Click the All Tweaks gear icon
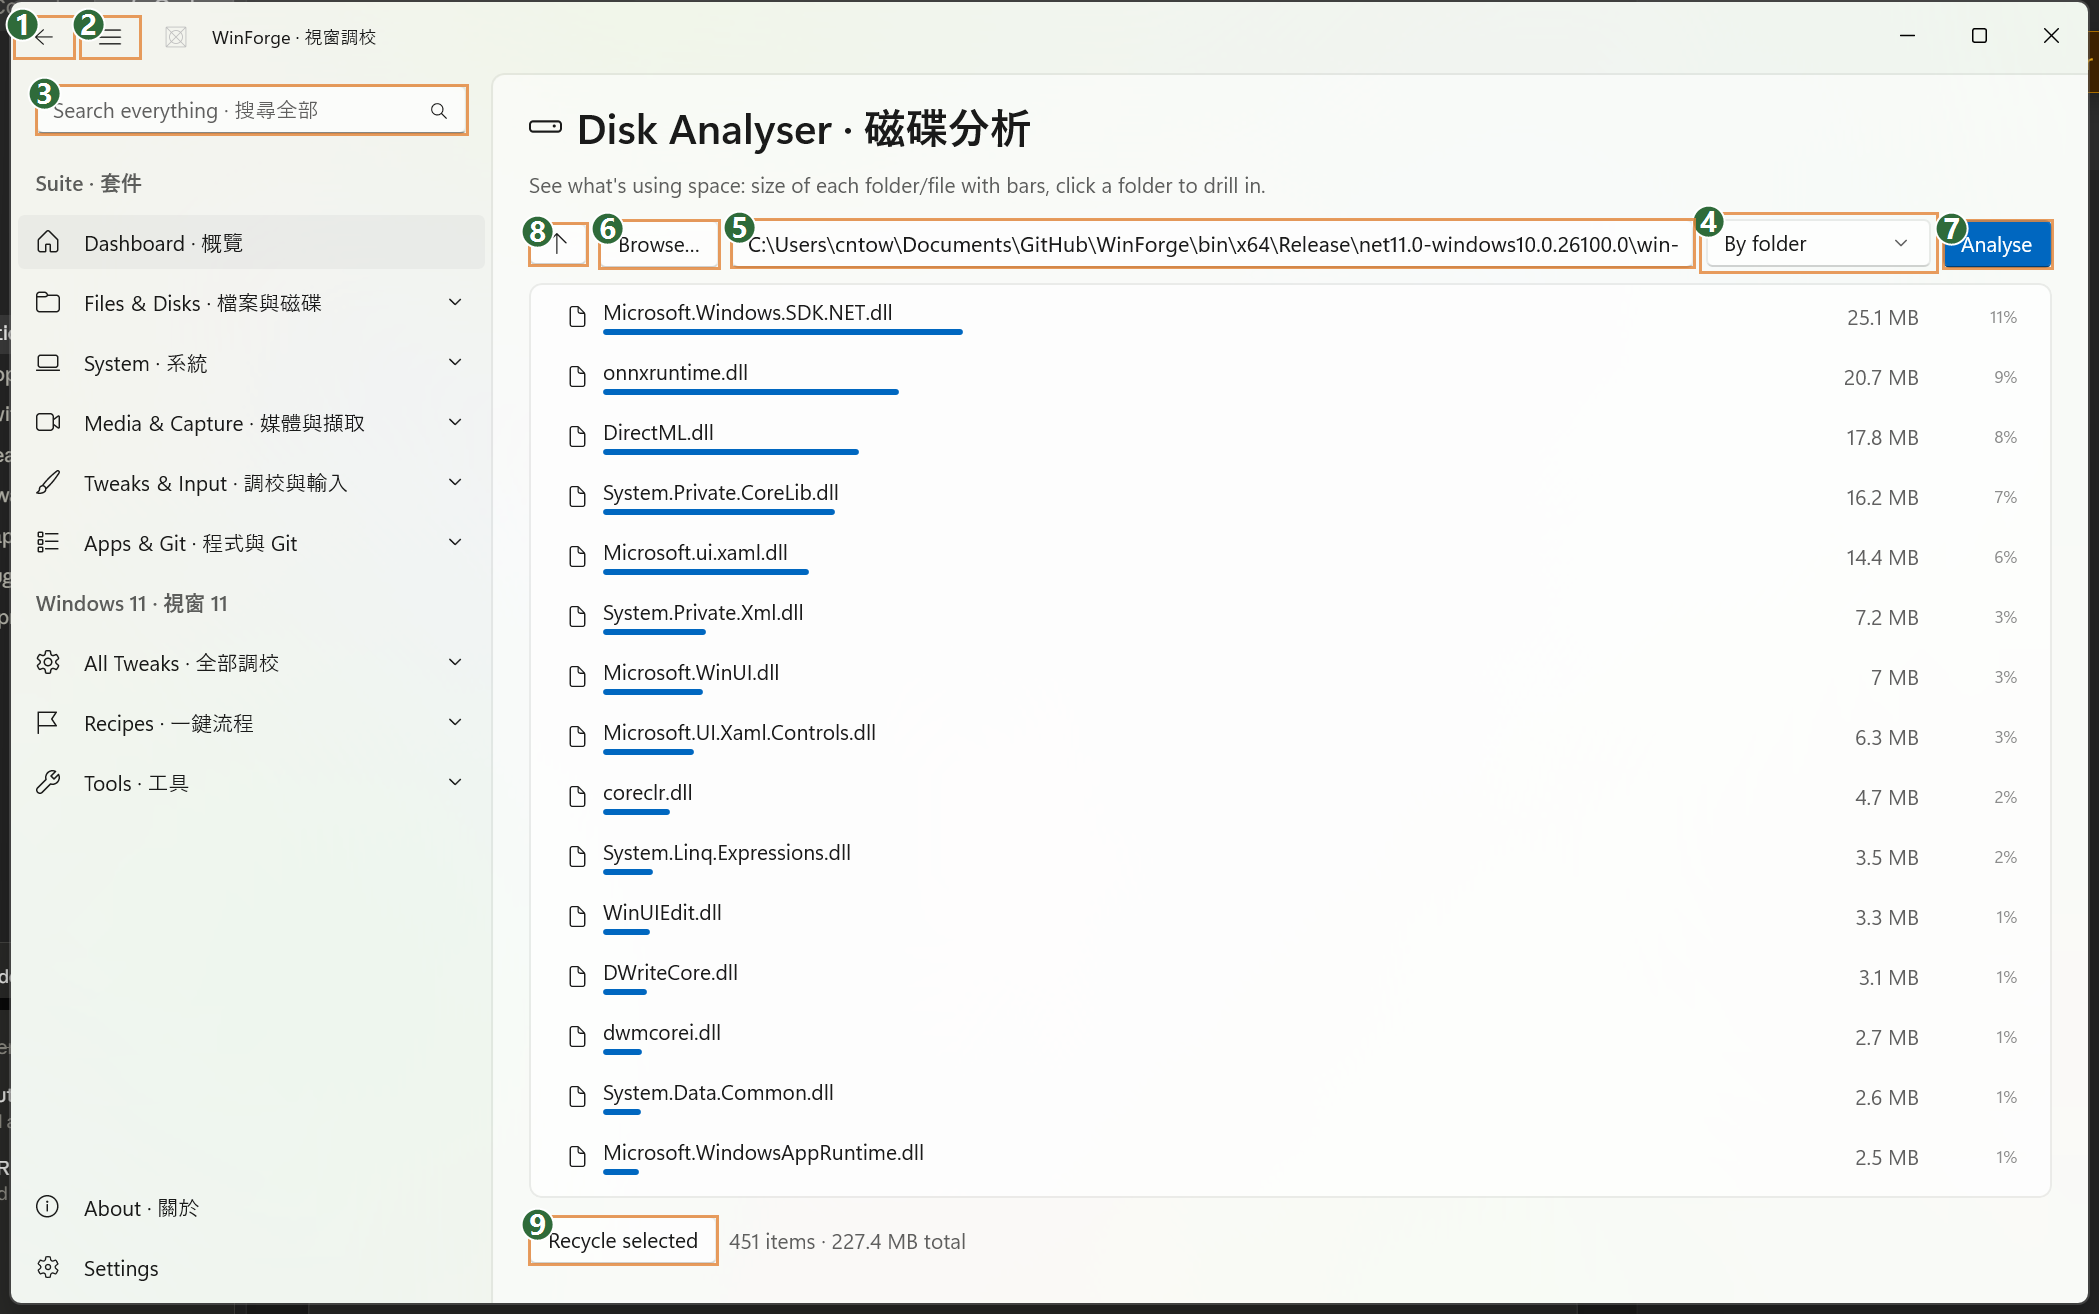 48,663
